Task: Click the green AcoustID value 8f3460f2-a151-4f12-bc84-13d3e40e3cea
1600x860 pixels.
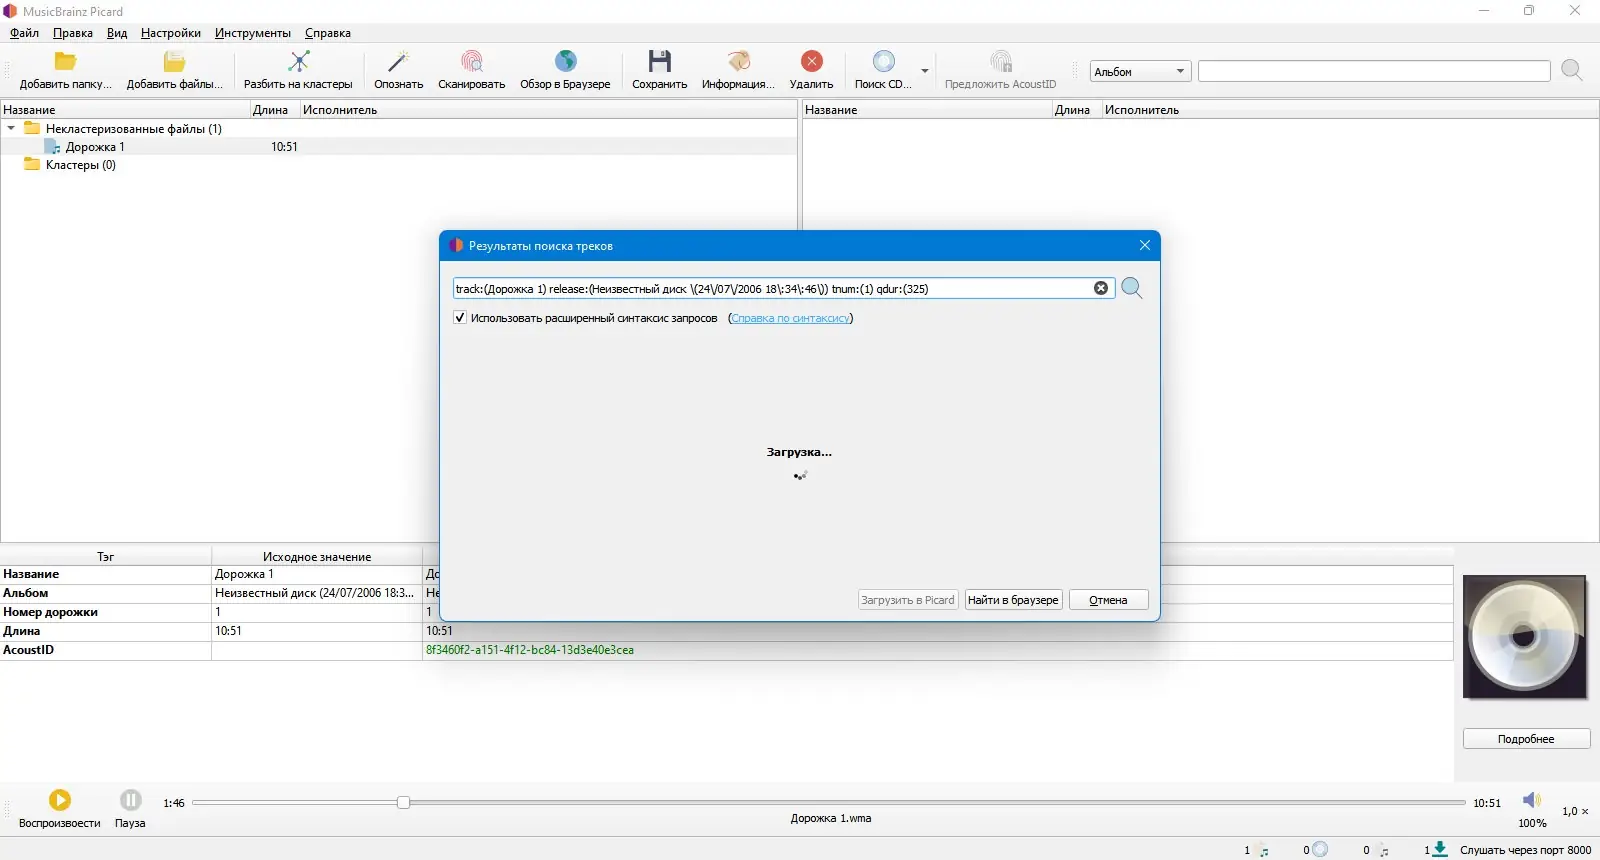Action: (530, 650)
